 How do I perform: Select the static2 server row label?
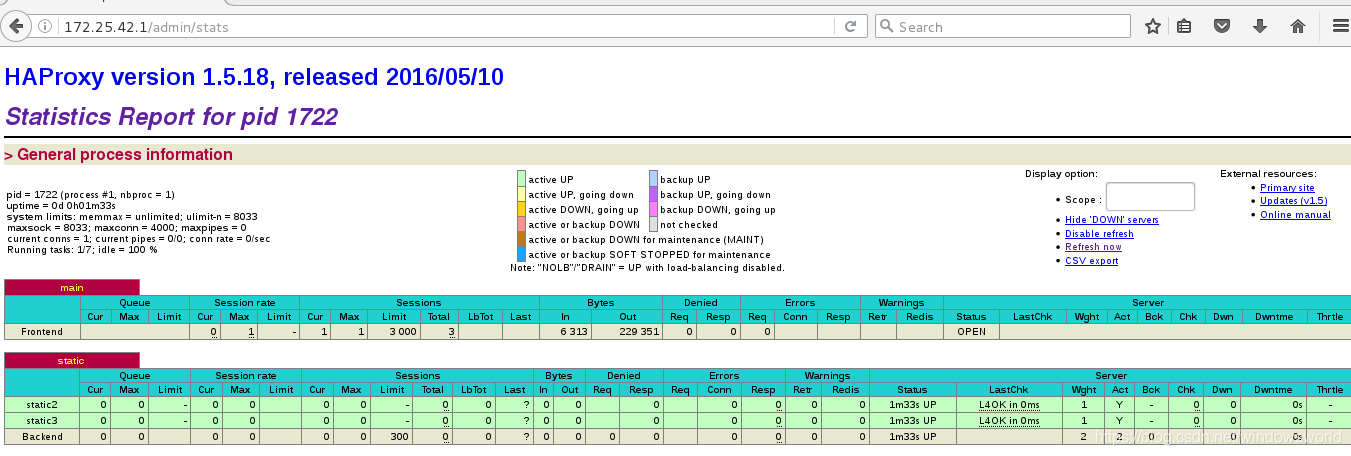click(x=42, y=404)
